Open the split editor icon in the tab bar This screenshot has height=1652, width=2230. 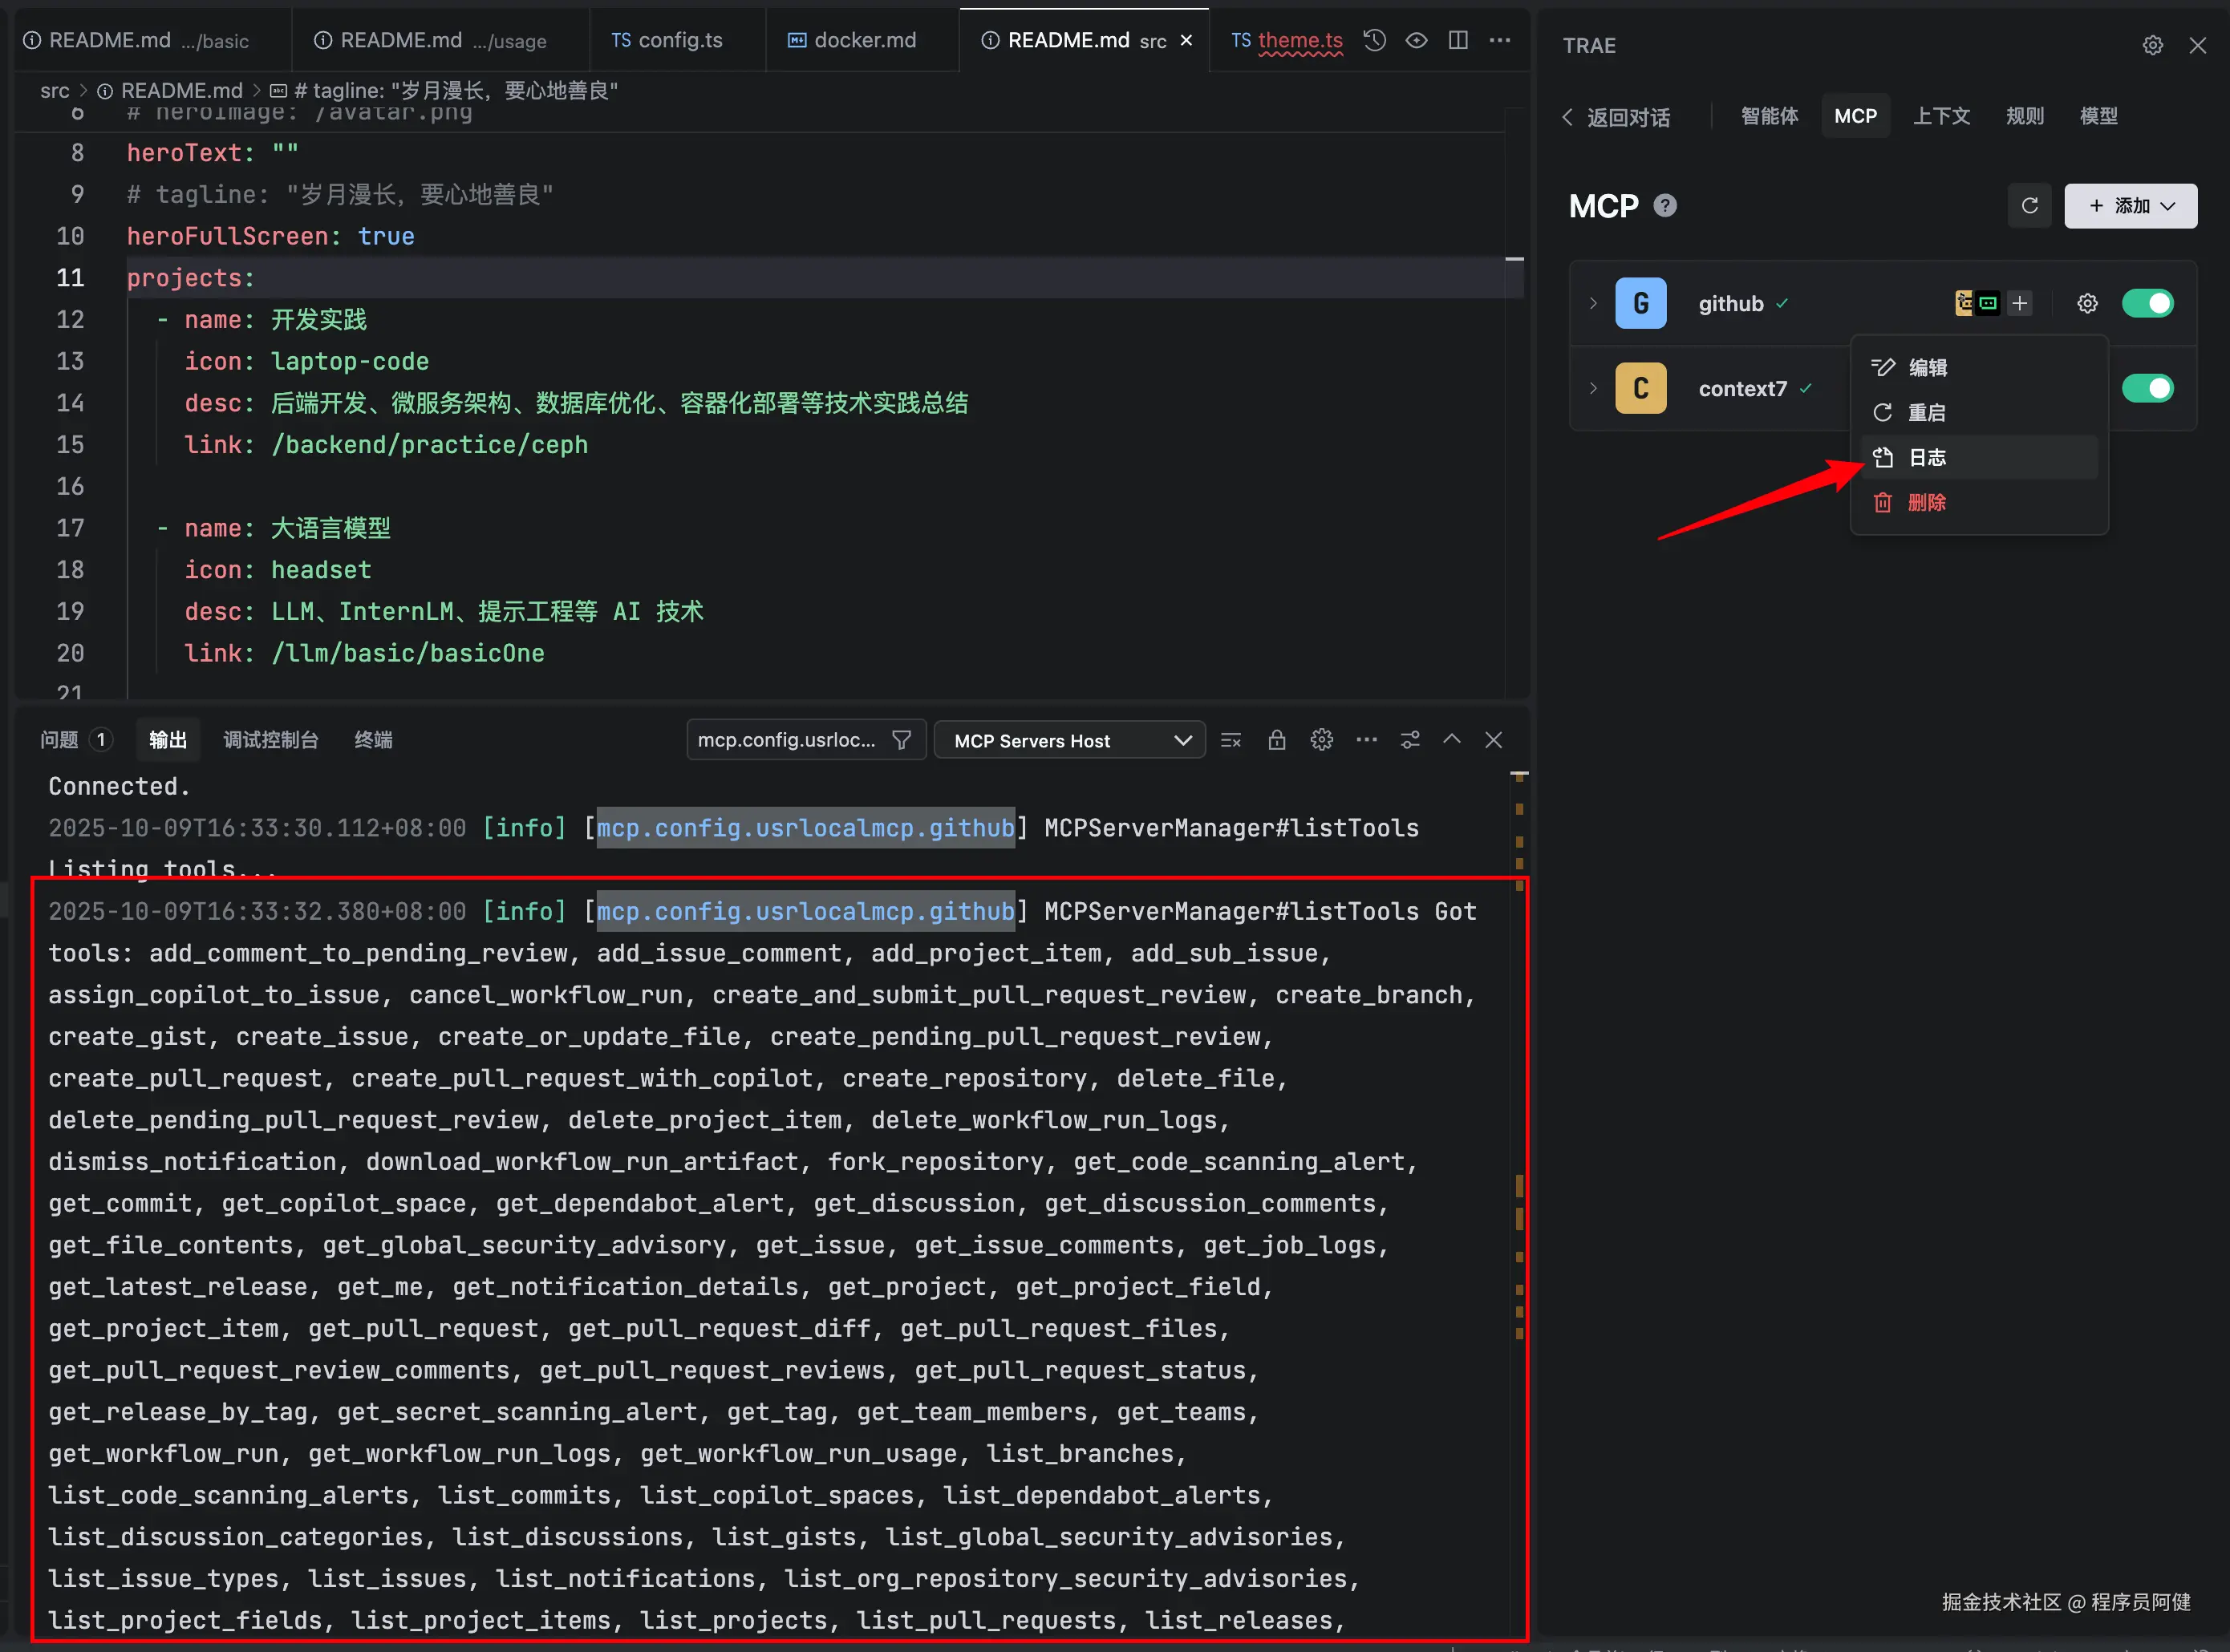point(1457,40)
